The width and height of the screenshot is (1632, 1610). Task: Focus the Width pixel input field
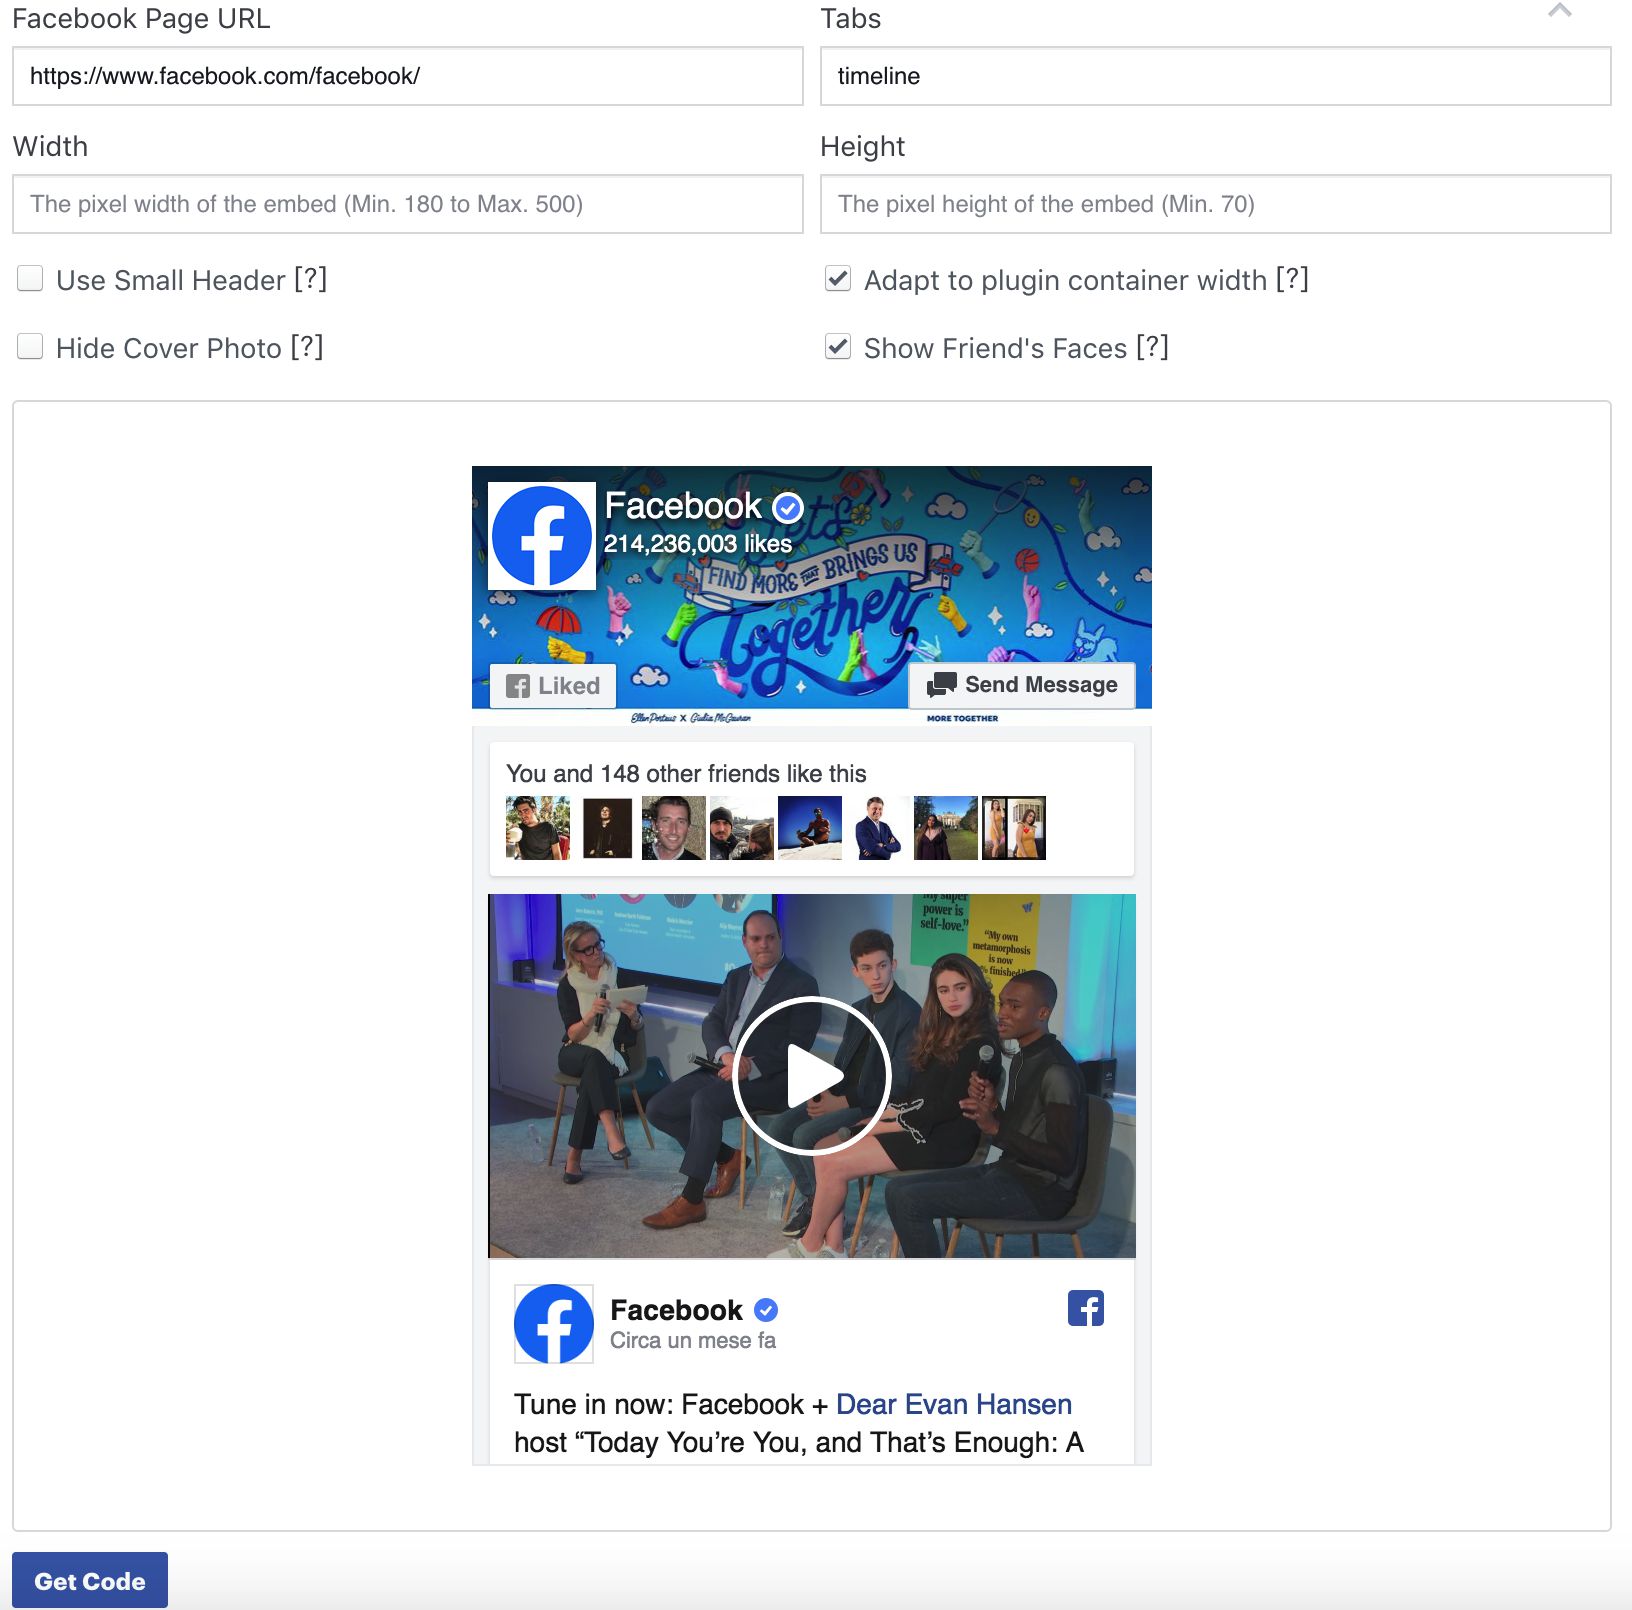(x=407, y=204)
